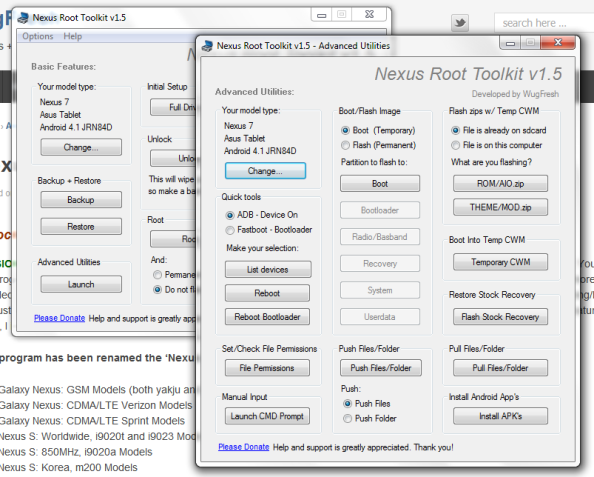Image resolution: width=594 pixels, height=477 pixels.
Task: Click the website search here field
Action: (x=544, y=23)
